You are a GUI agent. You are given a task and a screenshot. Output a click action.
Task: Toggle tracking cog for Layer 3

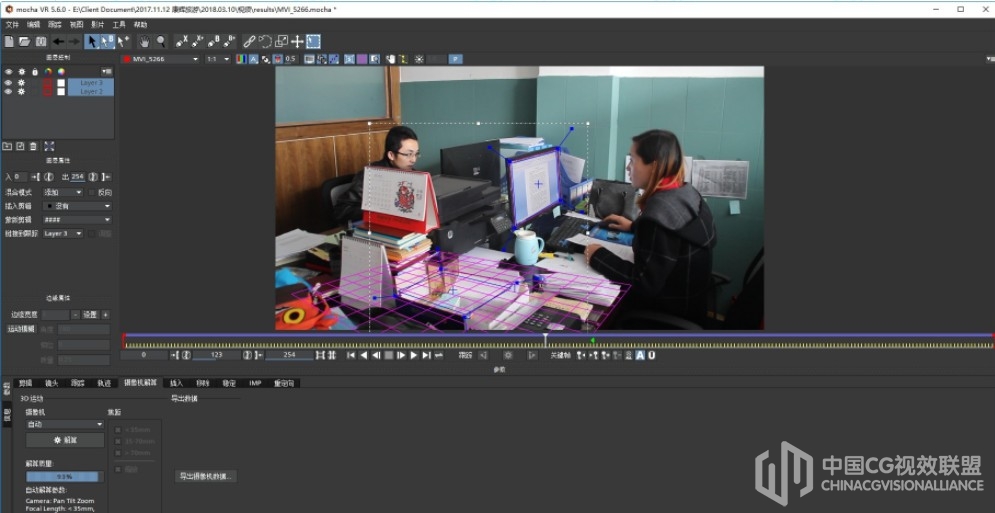(x=21, y=83)
